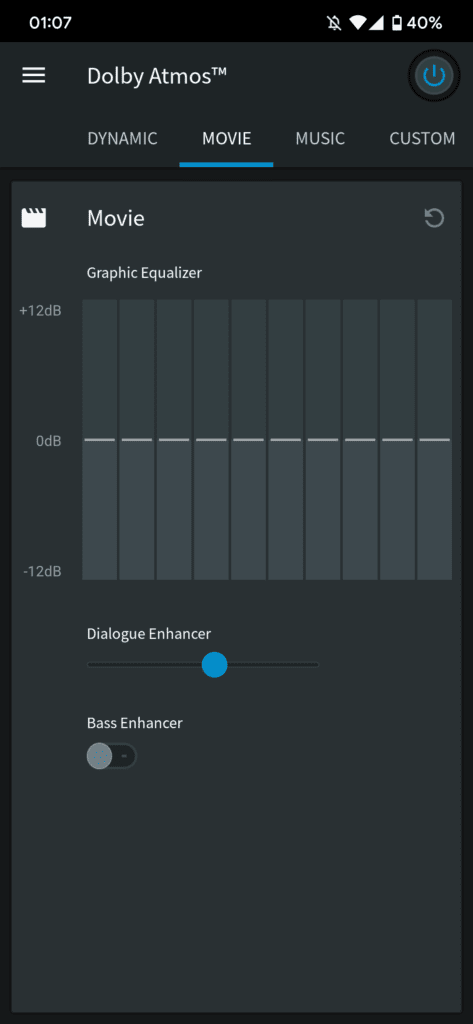
Task: Select the MOVIE tab
Action: [227, 138]
